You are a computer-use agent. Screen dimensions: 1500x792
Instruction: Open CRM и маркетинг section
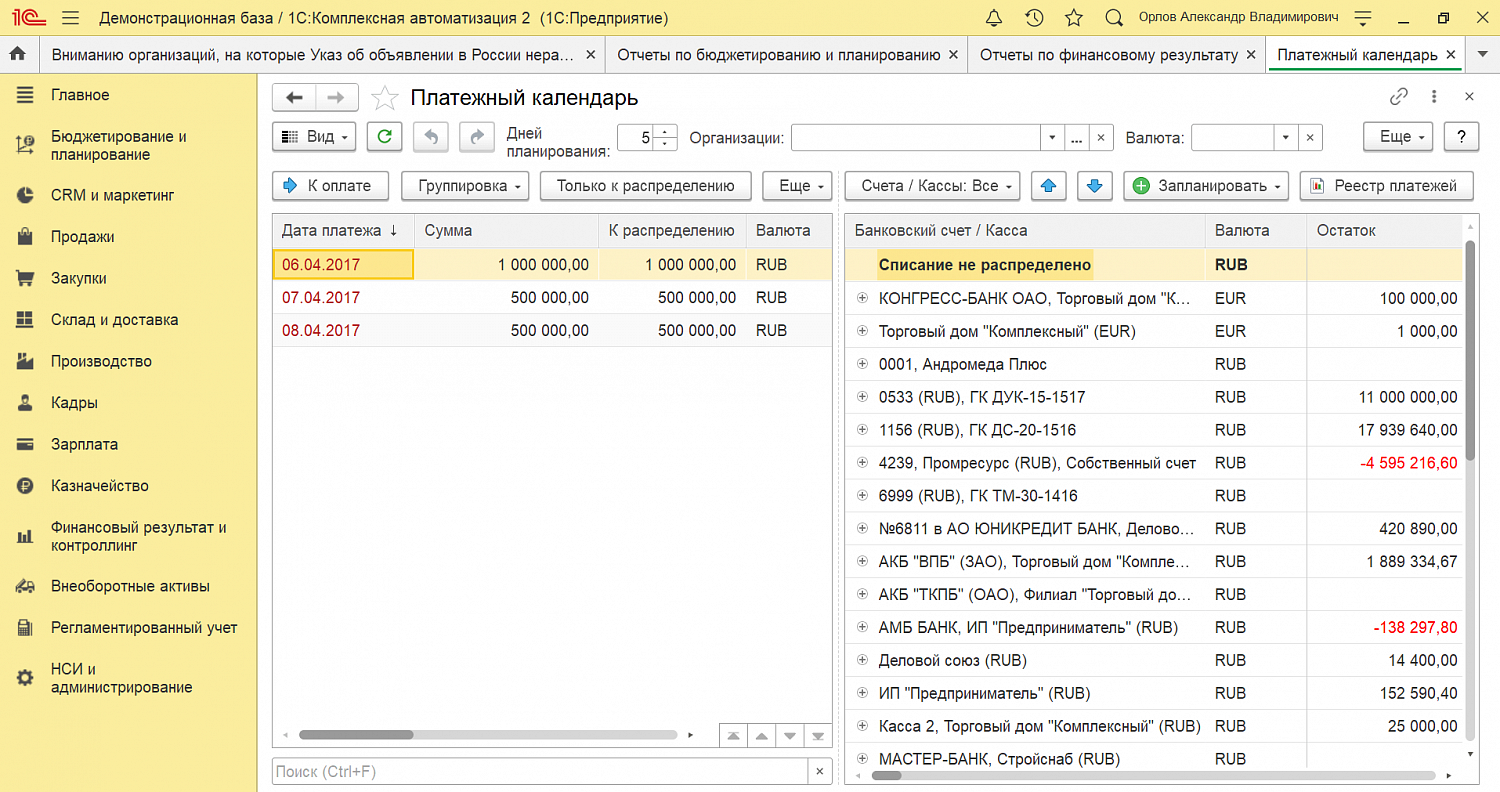pos(113,195)
